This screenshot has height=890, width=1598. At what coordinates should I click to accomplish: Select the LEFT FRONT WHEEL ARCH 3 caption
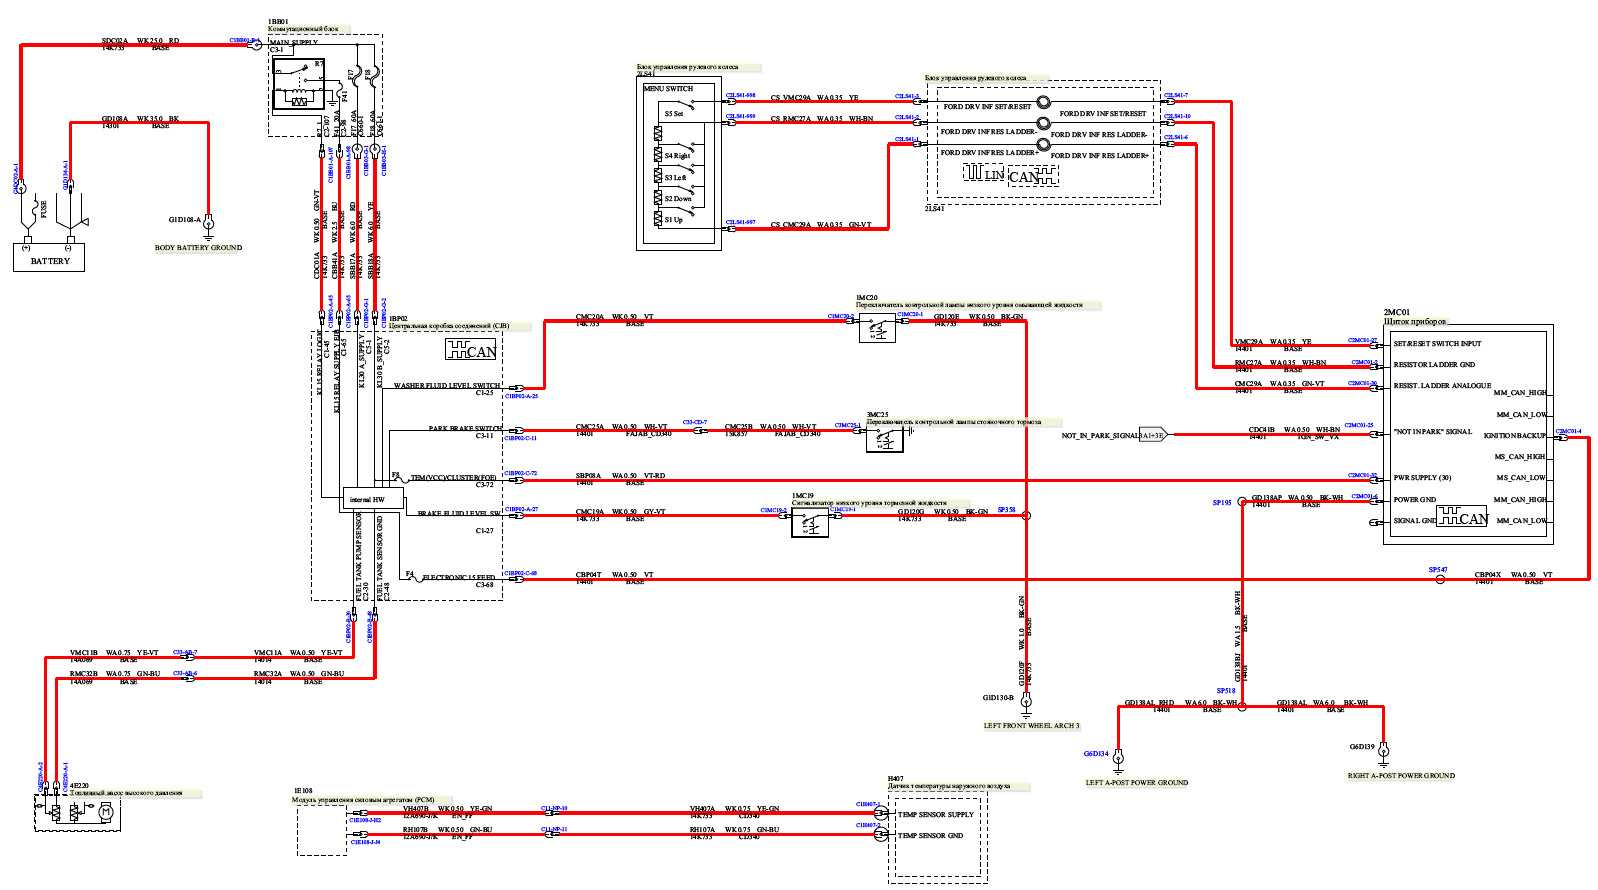[x=1032, y=725]
